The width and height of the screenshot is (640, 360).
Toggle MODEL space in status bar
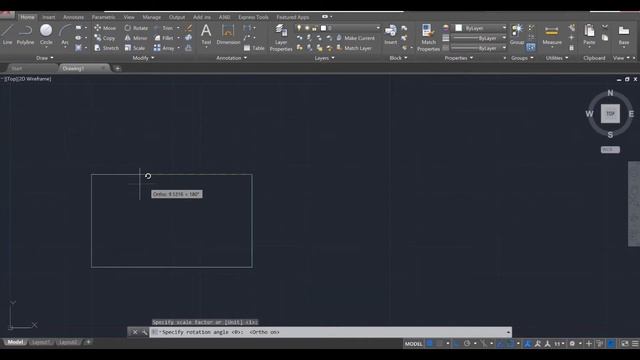click(413, 344)
